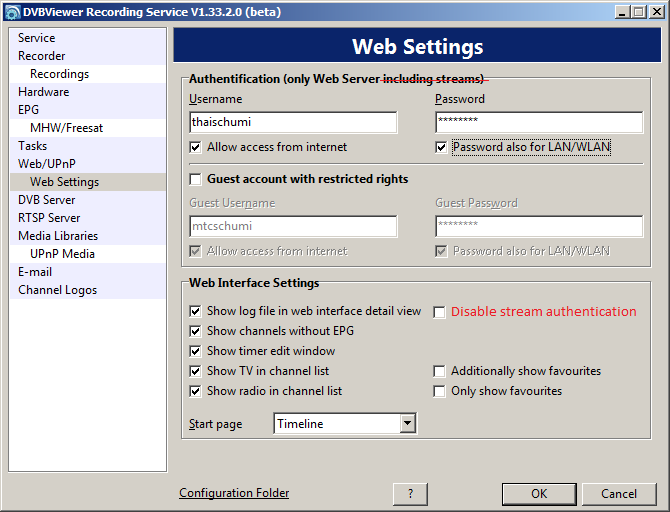Toggle Show channels without EPG
The image size is (670, 512).
196,331
